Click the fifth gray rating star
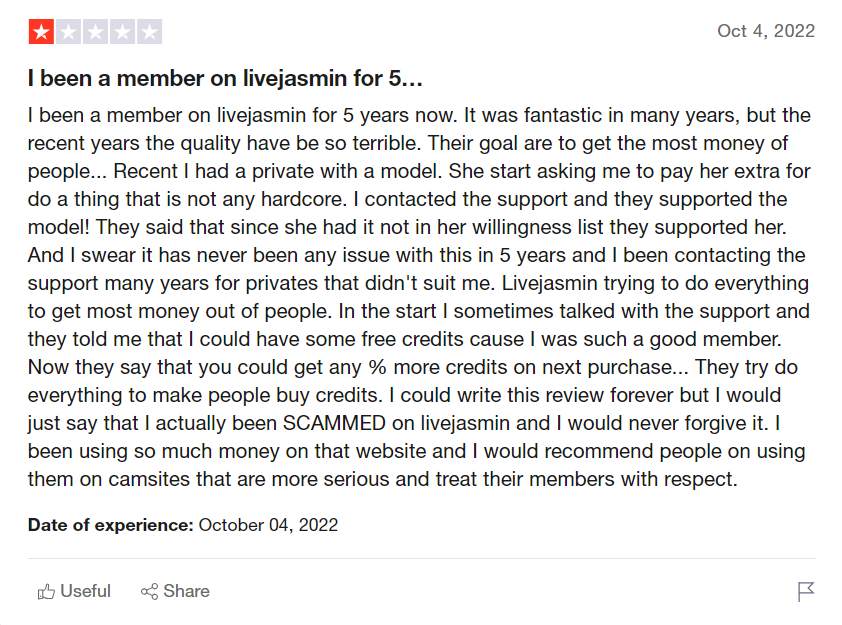Image resolution: width=842 pixels, height=625 pixels. click(149, 32)
